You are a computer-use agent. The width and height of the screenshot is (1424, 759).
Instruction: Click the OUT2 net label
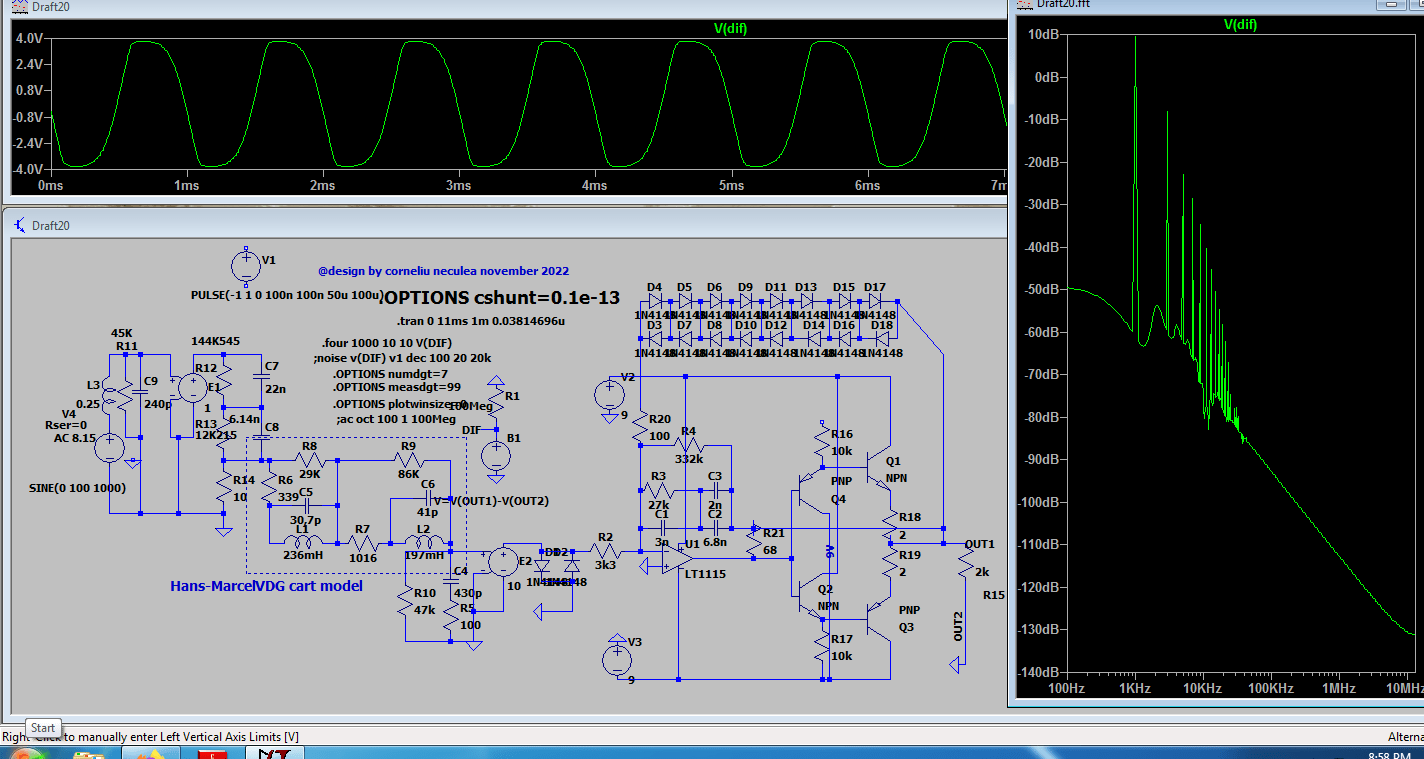958,626
